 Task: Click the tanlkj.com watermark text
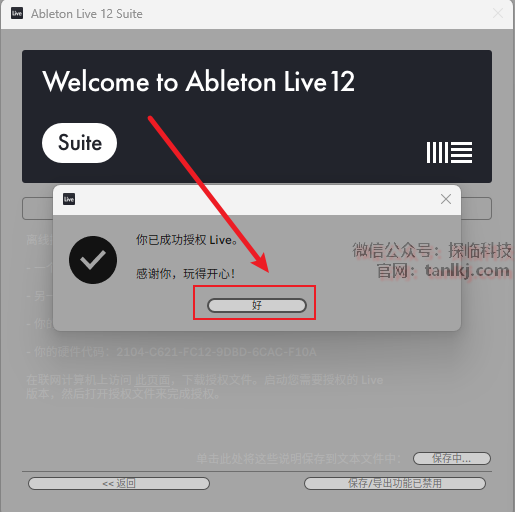(467, 270)
